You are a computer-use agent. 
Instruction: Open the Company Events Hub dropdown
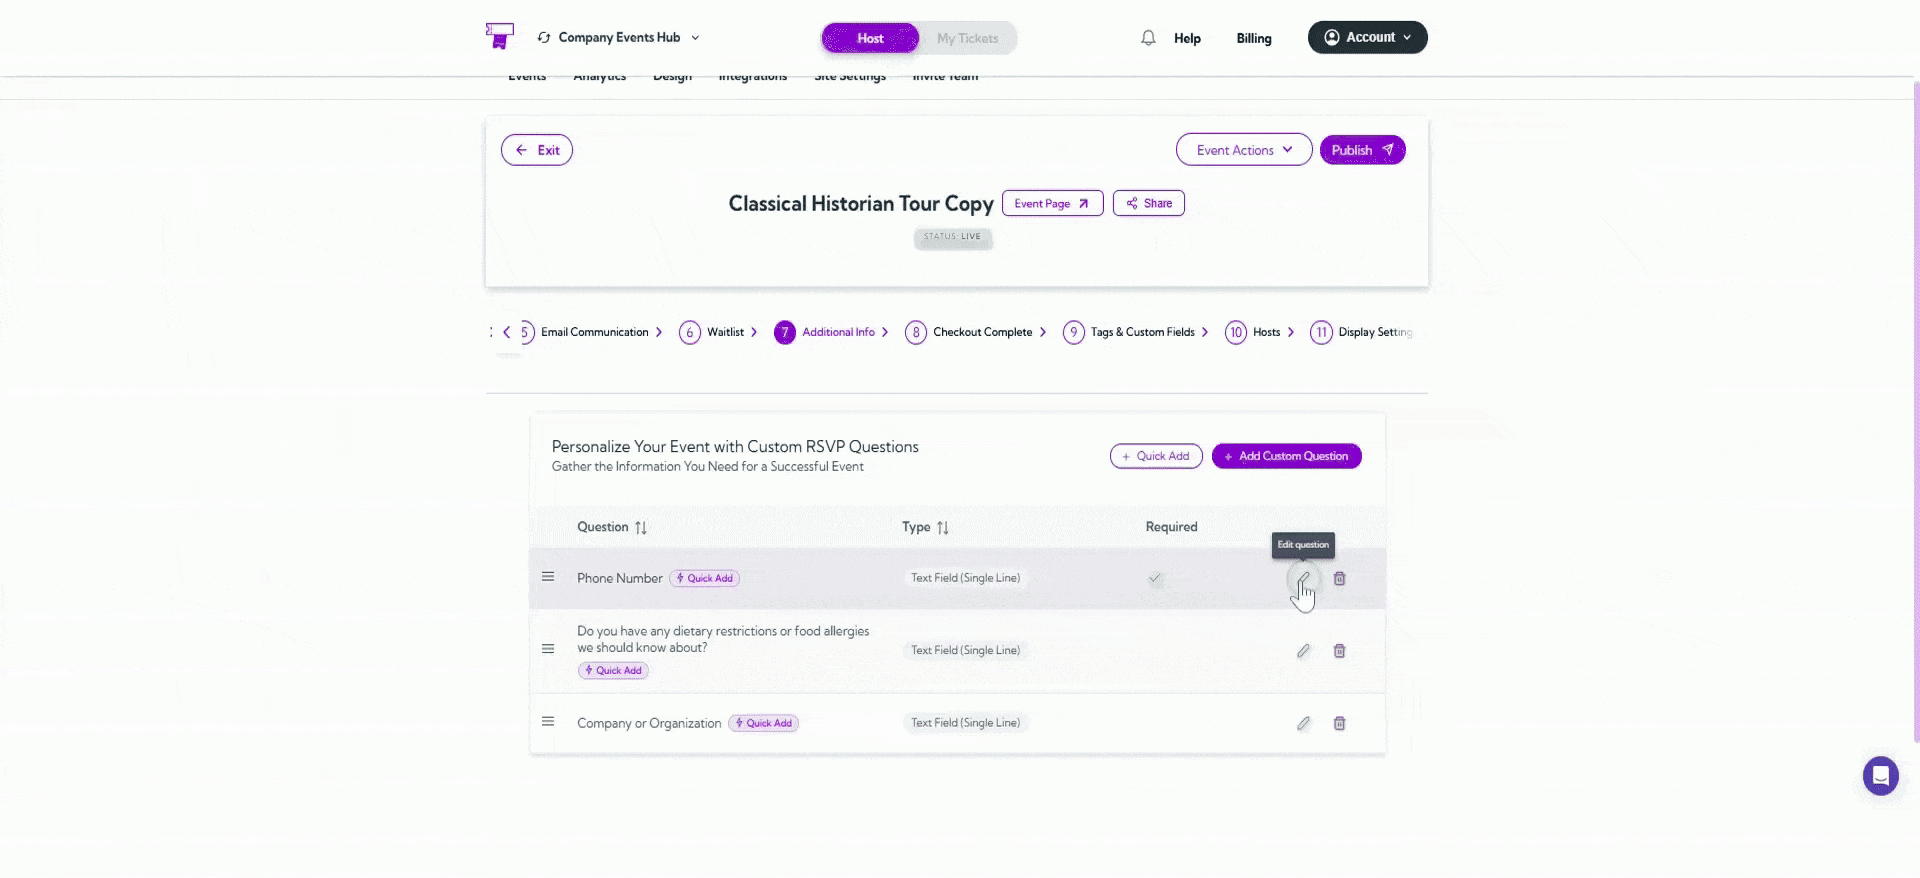coord(619,37)
